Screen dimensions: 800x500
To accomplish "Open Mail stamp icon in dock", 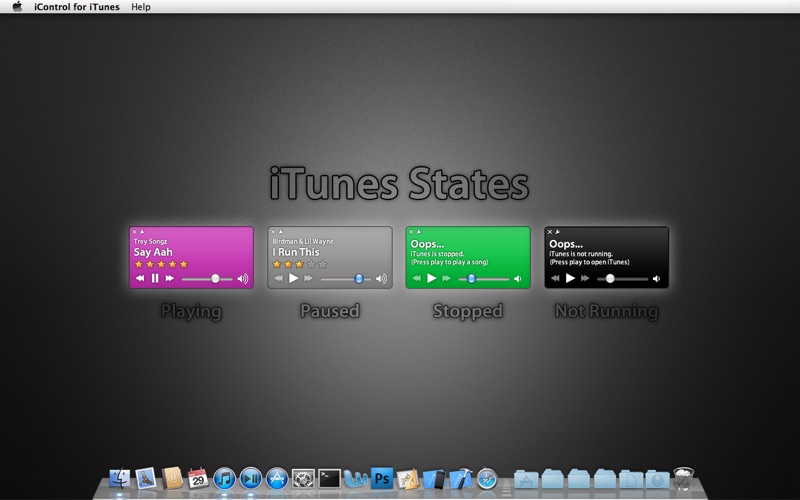I will (x=146, y=479).
